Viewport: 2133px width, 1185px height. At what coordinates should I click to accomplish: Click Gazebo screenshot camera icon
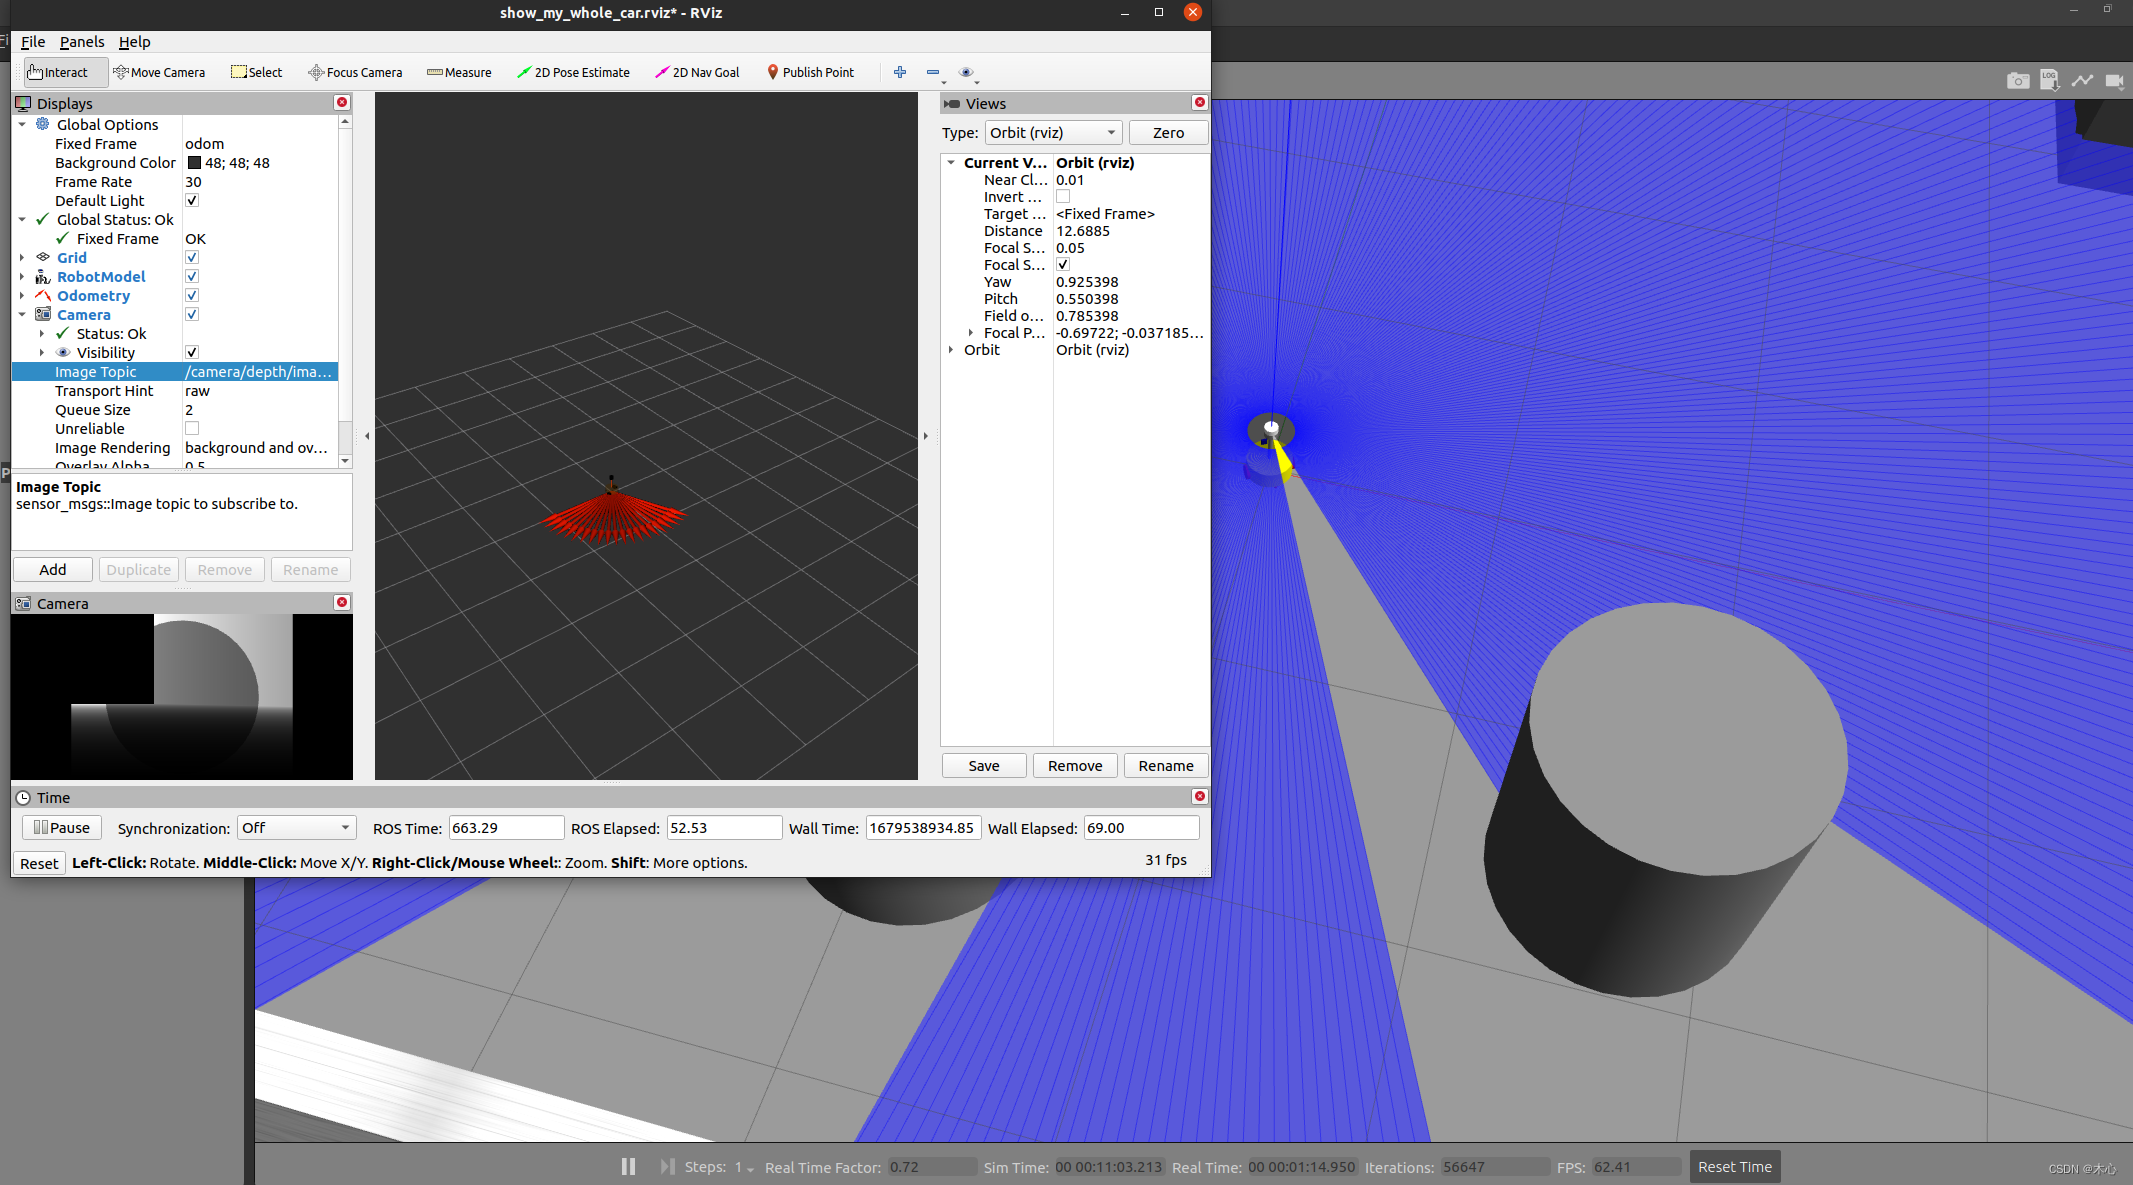point(2018,81)
